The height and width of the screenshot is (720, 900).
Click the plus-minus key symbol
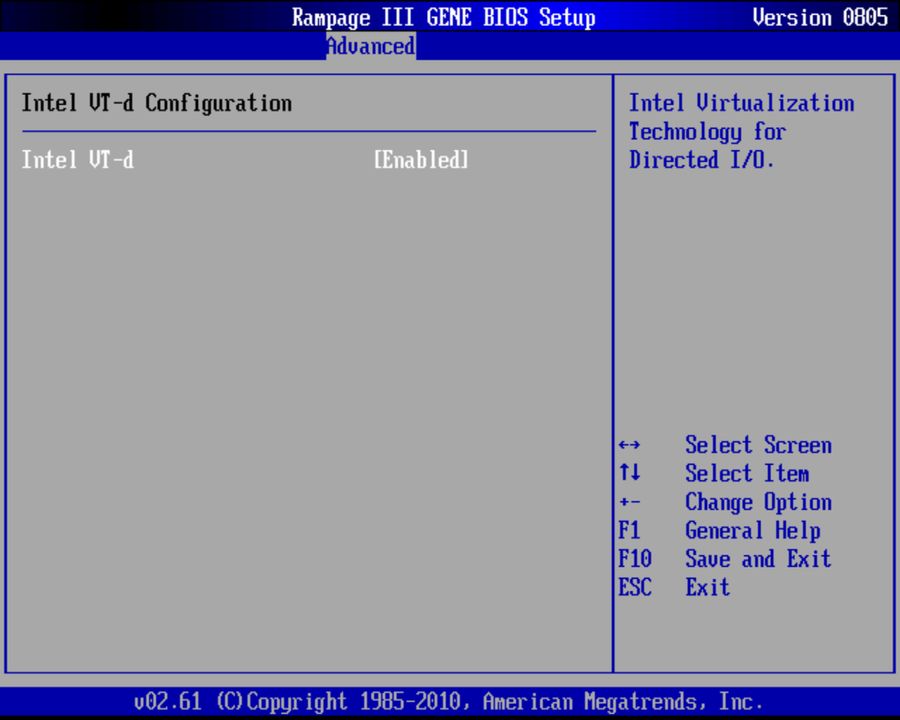(629, 502)
